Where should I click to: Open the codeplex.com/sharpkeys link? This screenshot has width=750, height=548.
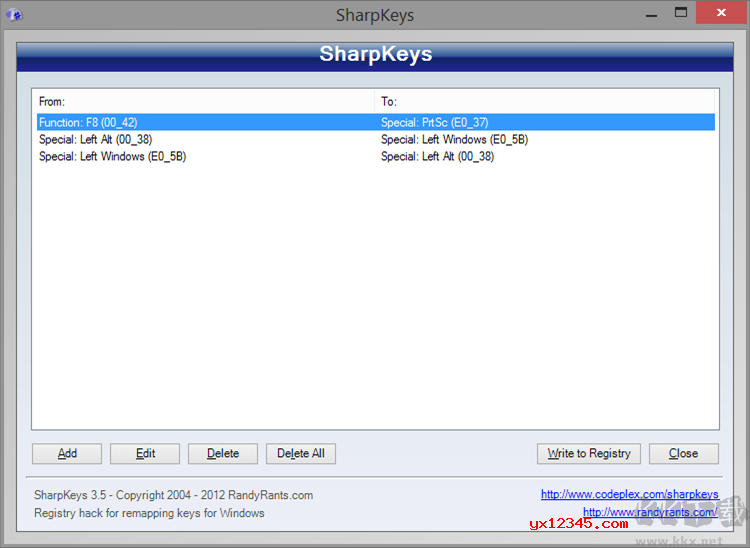pyautogui.click(x=629, y=494)
